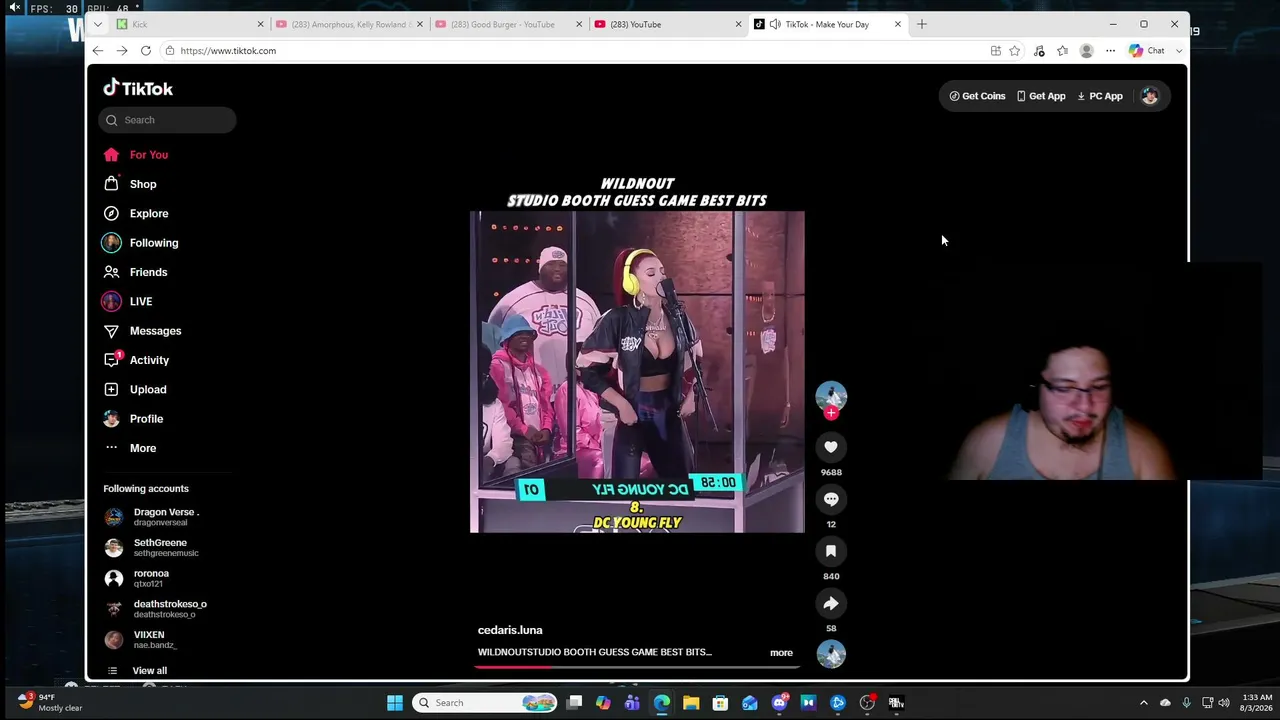Favorite this page with star icon
The width and height of the screenshot is (1280, 720).
point(1015,51)
